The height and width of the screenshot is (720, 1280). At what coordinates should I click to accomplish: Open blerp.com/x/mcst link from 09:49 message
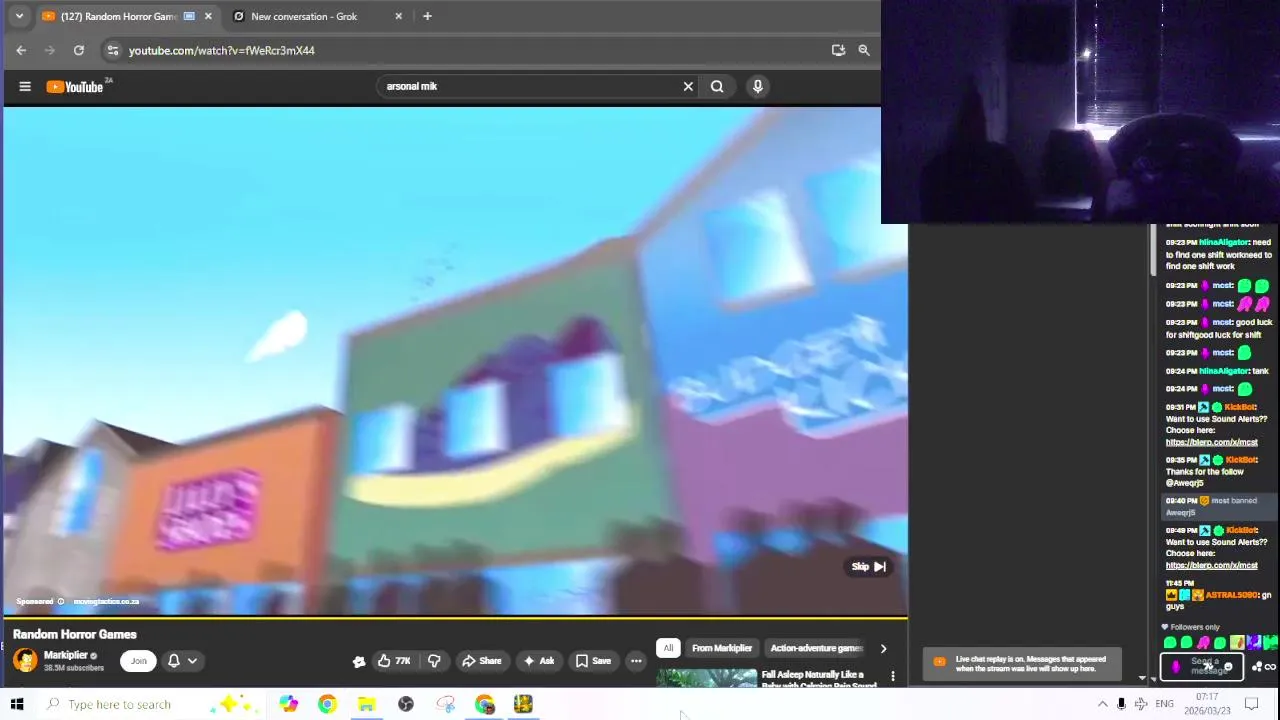[x=1211, y=565]
